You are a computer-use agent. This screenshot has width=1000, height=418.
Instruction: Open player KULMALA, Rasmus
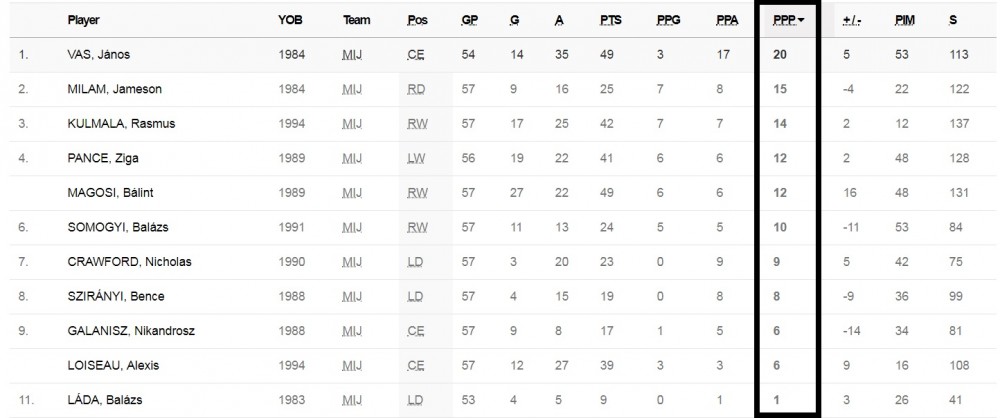coord(121,124)
